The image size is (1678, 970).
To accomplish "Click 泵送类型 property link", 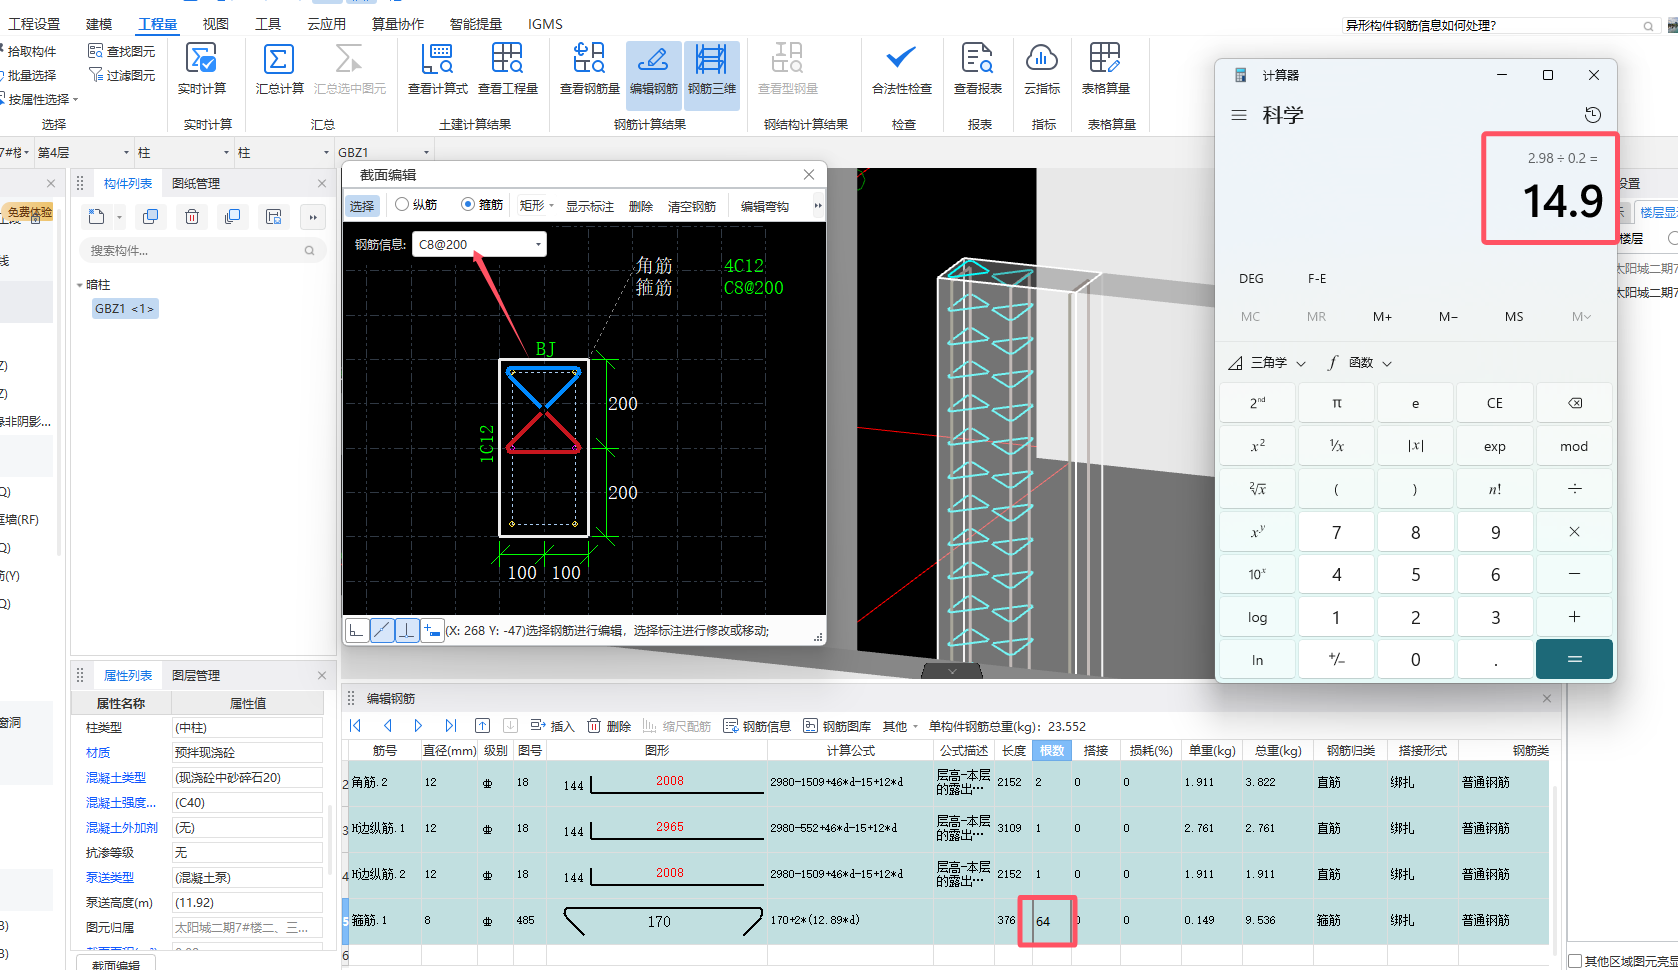I will [110, 877].
